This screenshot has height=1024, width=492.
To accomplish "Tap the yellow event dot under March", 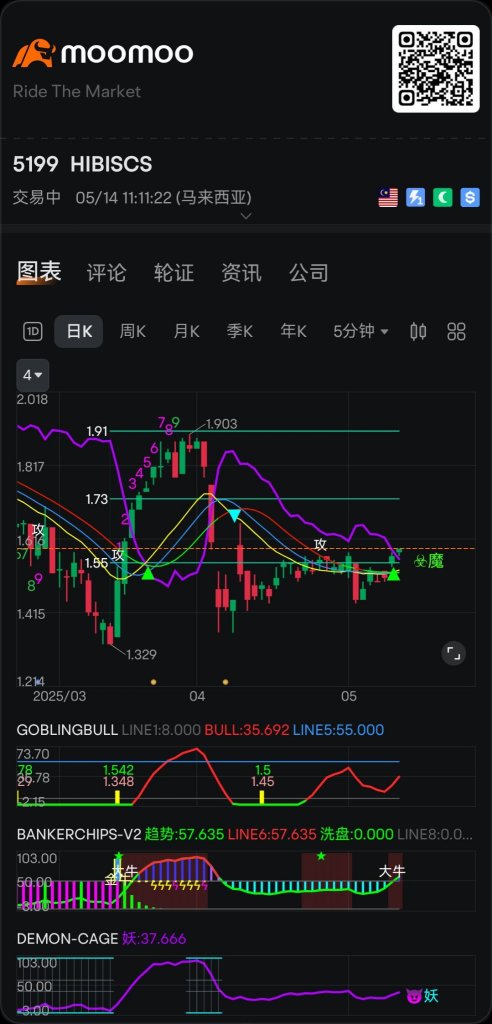I will 154,681.
